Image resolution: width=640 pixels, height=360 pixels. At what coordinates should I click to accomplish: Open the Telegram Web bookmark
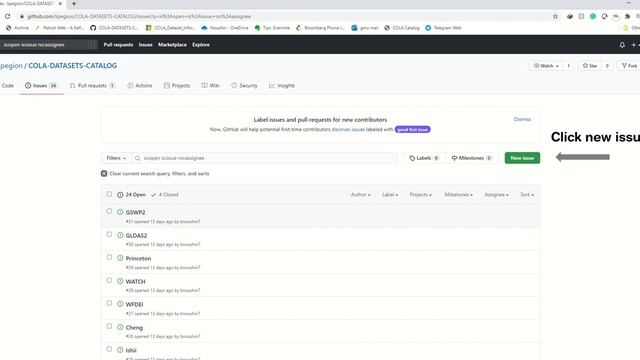[443, 28]
